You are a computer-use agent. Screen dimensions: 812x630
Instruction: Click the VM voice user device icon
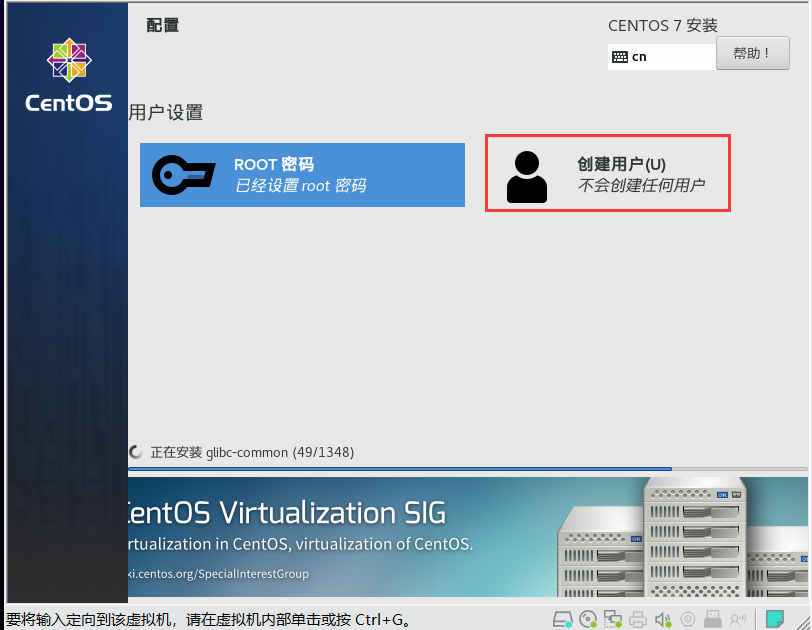[x=738, y=619]
